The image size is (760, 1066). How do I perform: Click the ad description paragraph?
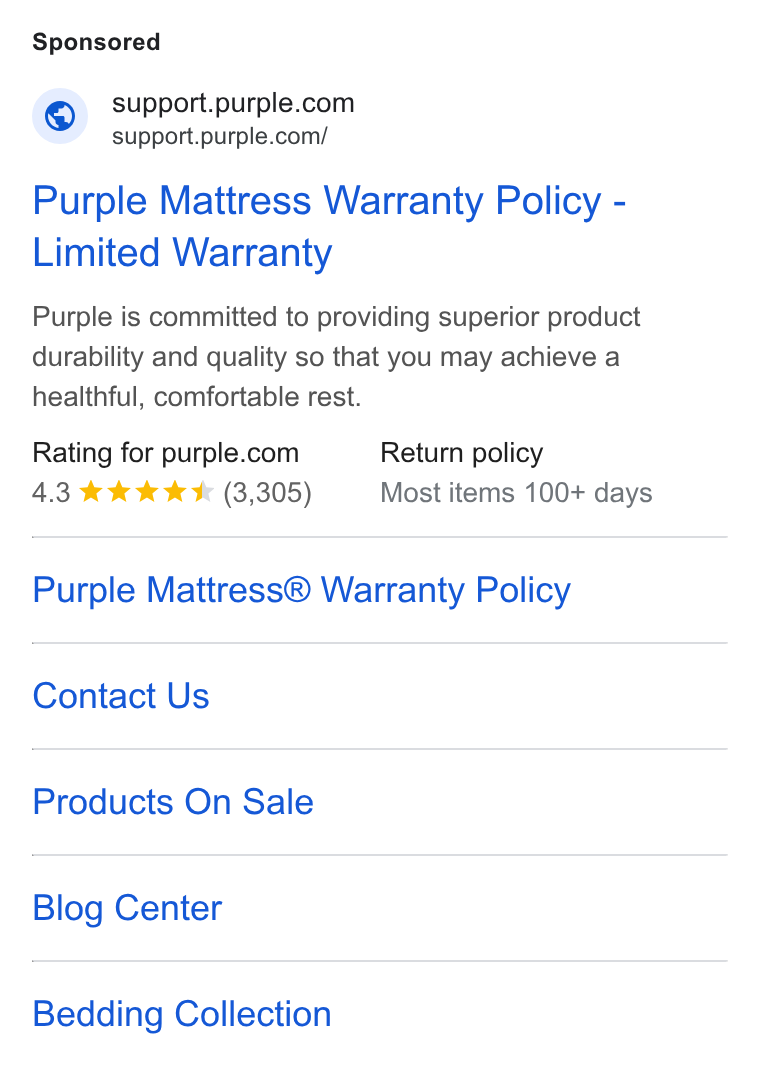(336, 357)
